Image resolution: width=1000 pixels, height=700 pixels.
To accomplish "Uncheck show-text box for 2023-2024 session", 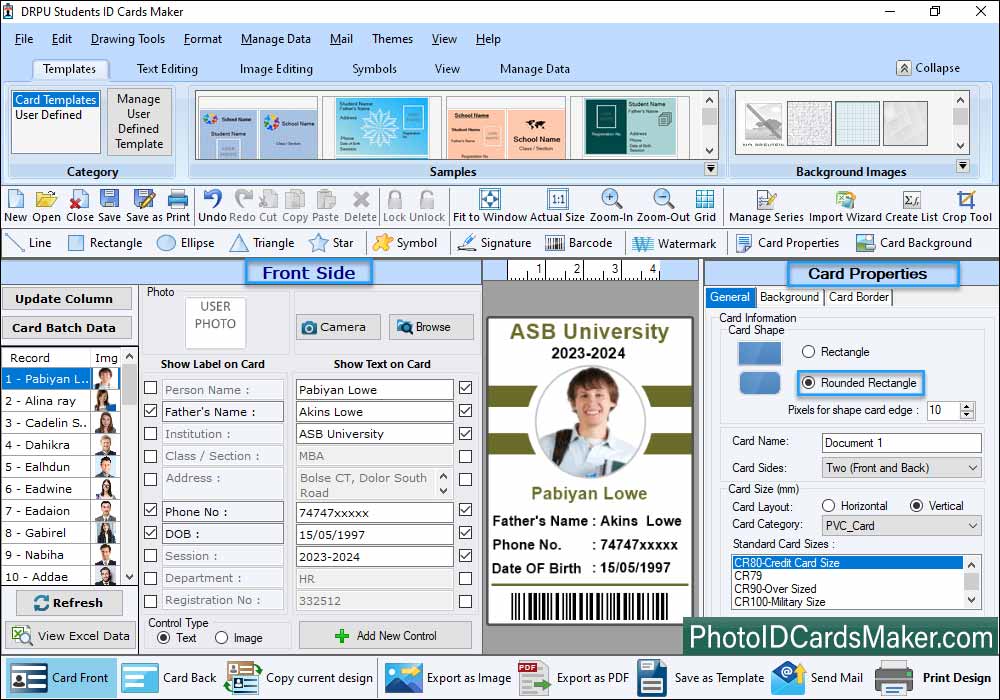I will point(466,556).
